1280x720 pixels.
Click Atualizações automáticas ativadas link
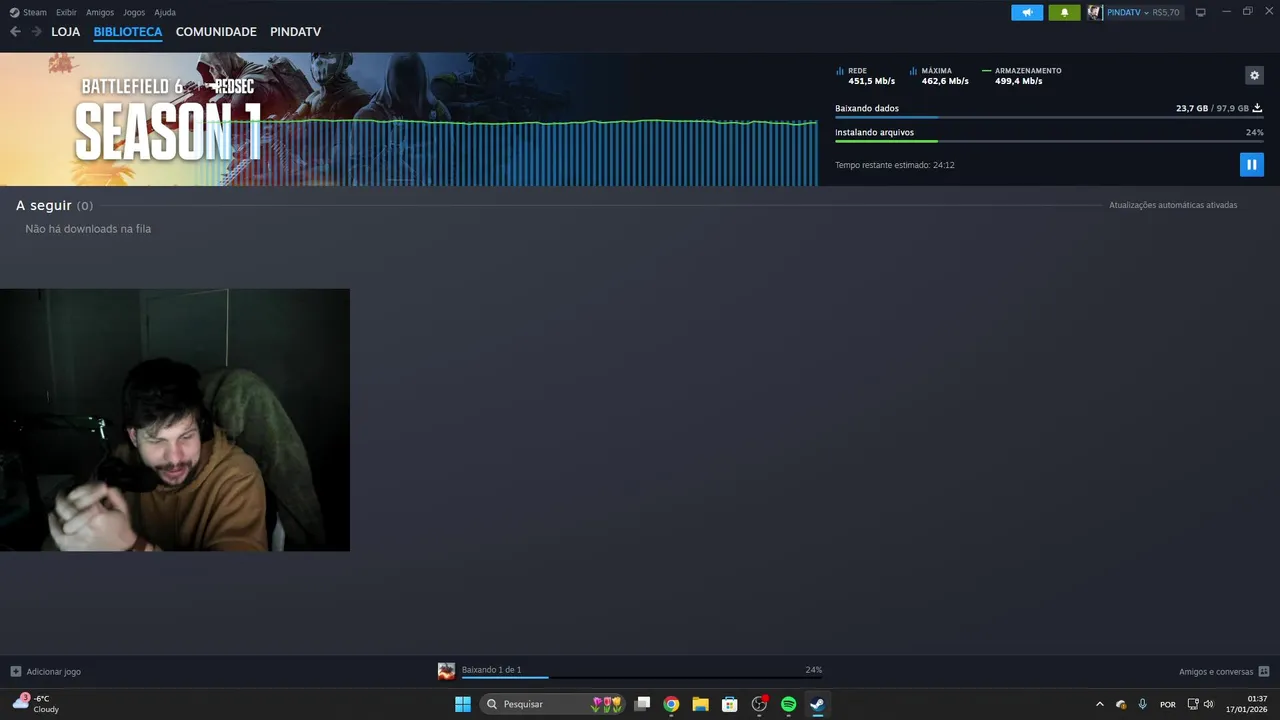pyautogui.click(x=1173, y=205)
